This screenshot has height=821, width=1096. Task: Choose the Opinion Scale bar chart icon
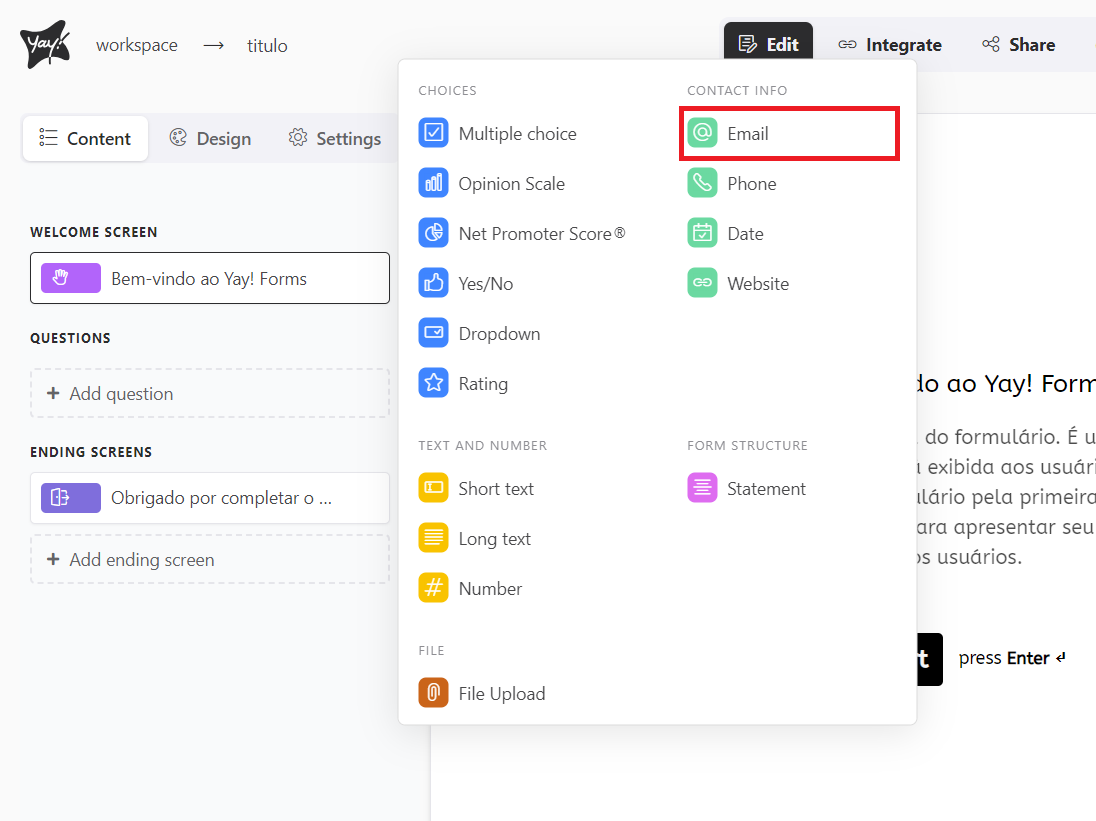pos(433,183)
